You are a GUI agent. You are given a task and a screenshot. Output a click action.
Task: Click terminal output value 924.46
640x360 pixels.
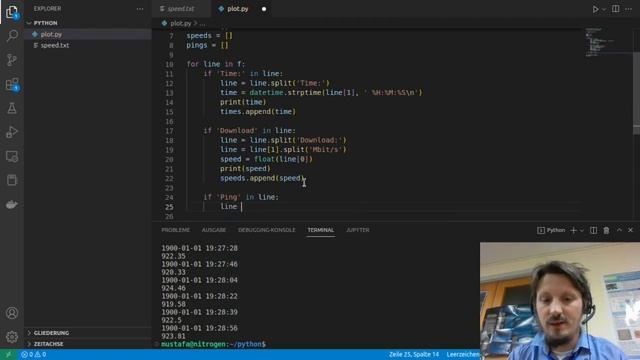[173, 288]
